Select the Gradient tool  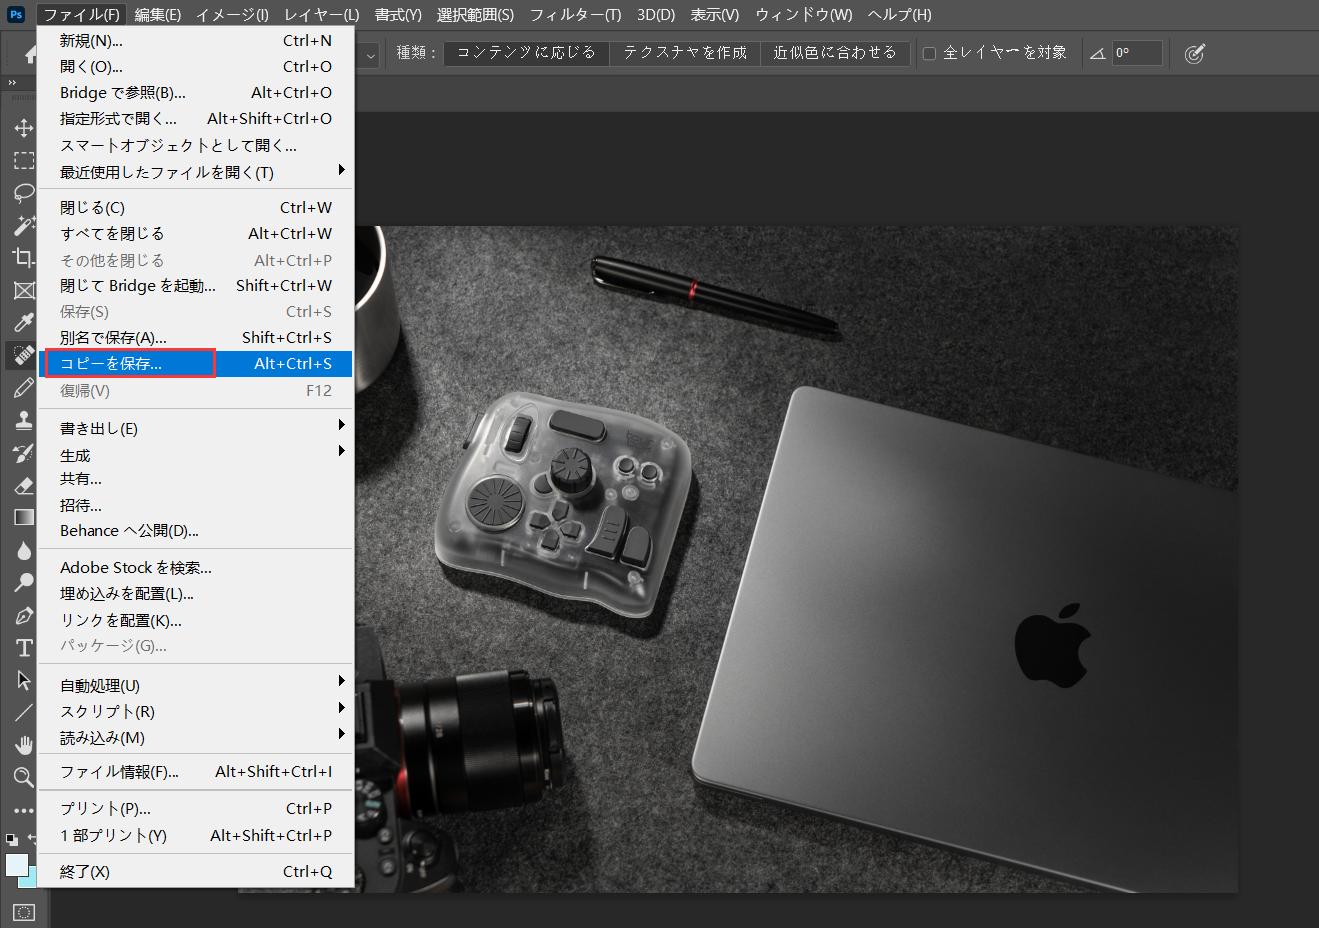pos(23,517)
